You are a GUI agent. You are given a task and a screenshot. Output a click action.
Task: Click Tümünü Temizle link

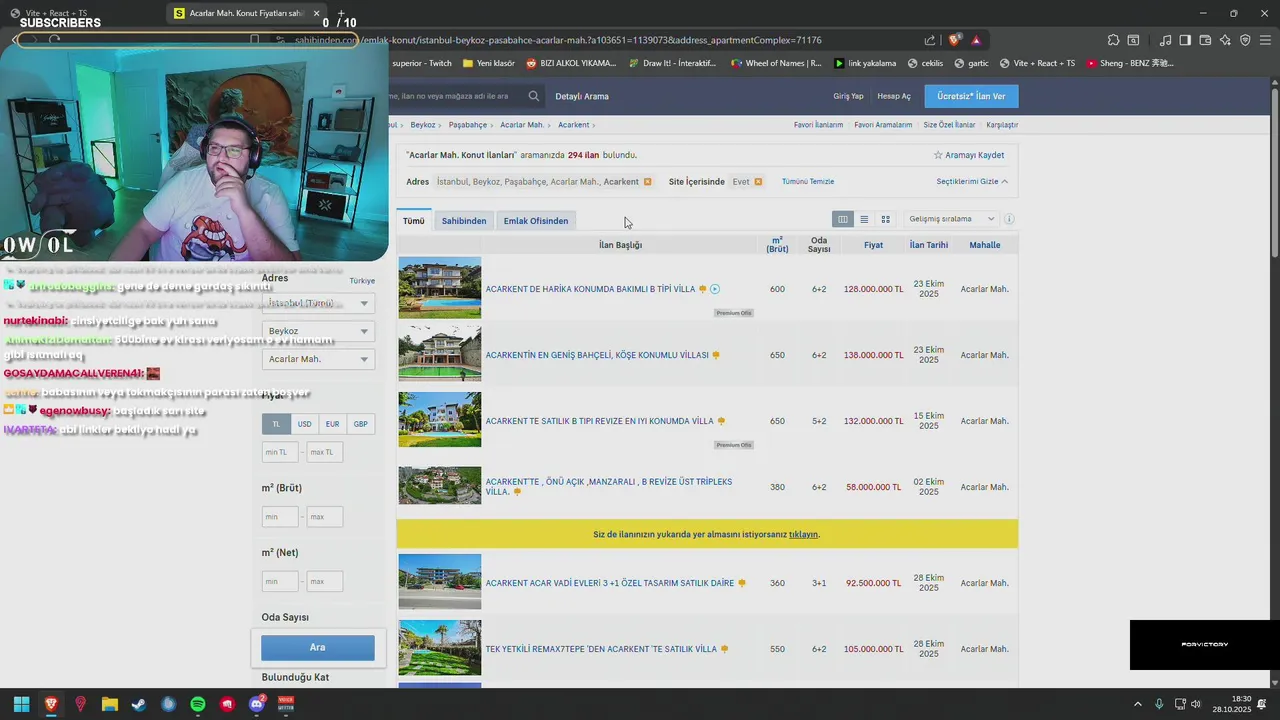(x=808, y=182)
